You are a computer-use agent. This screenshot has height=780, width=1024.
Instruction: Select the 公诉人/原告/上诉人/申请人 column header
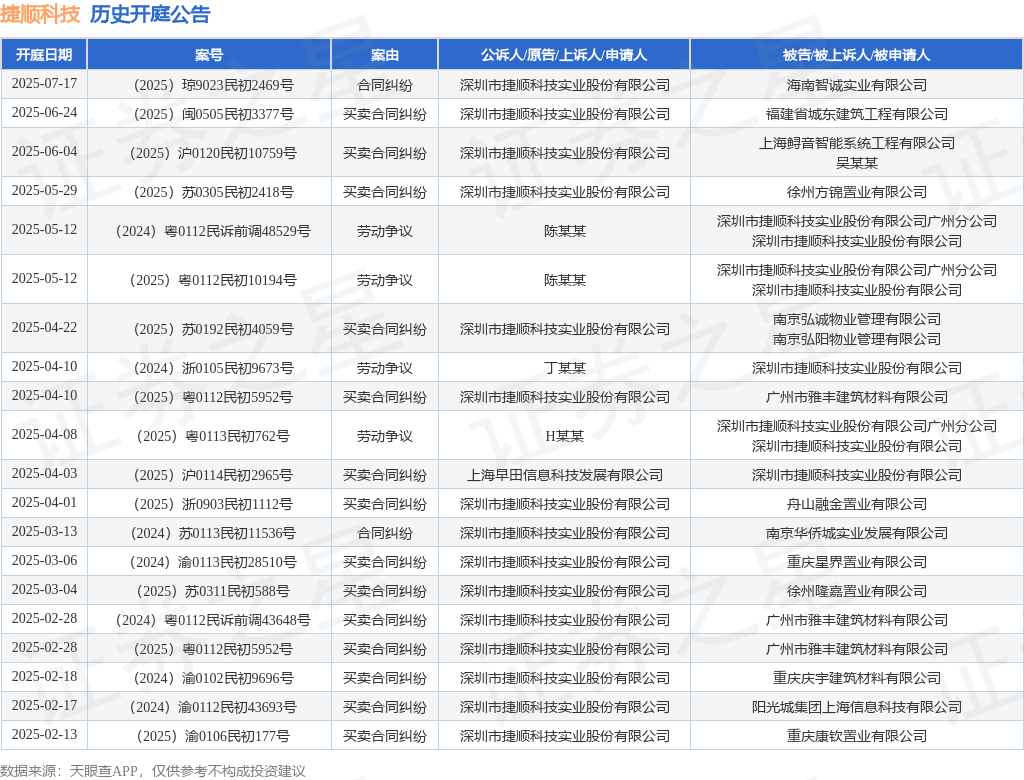[x=564, y=55]
